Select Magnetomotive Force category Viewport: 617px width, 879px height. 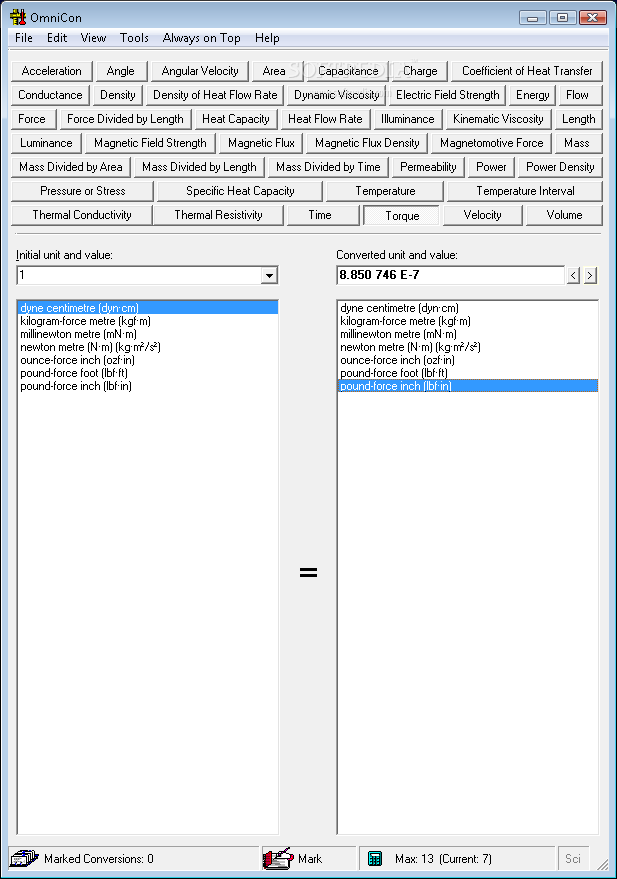pos(491,144)
